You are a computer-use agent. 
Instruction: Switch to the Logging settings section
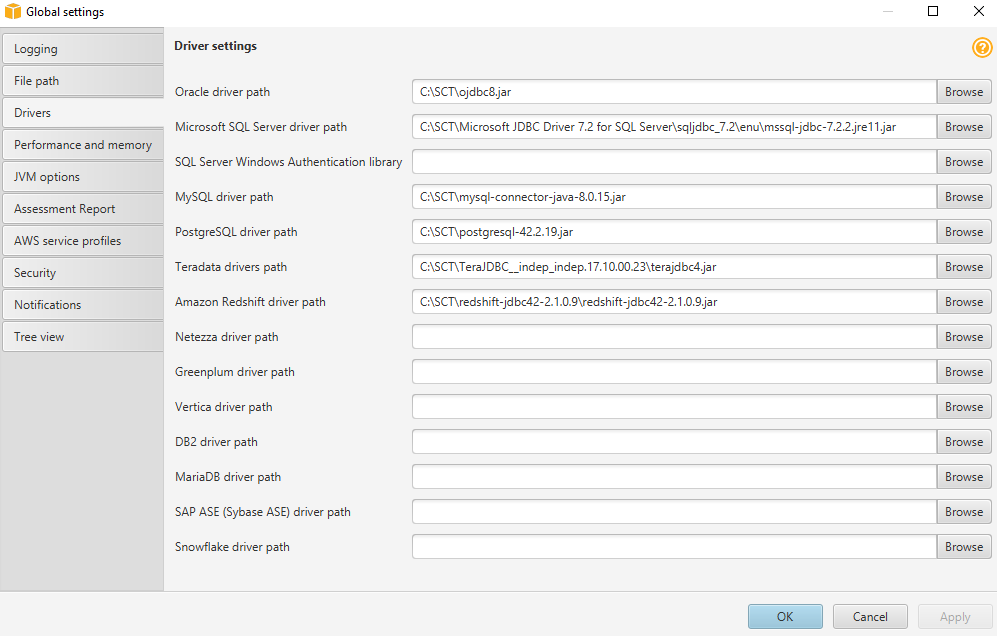click(x=82, y=48)
